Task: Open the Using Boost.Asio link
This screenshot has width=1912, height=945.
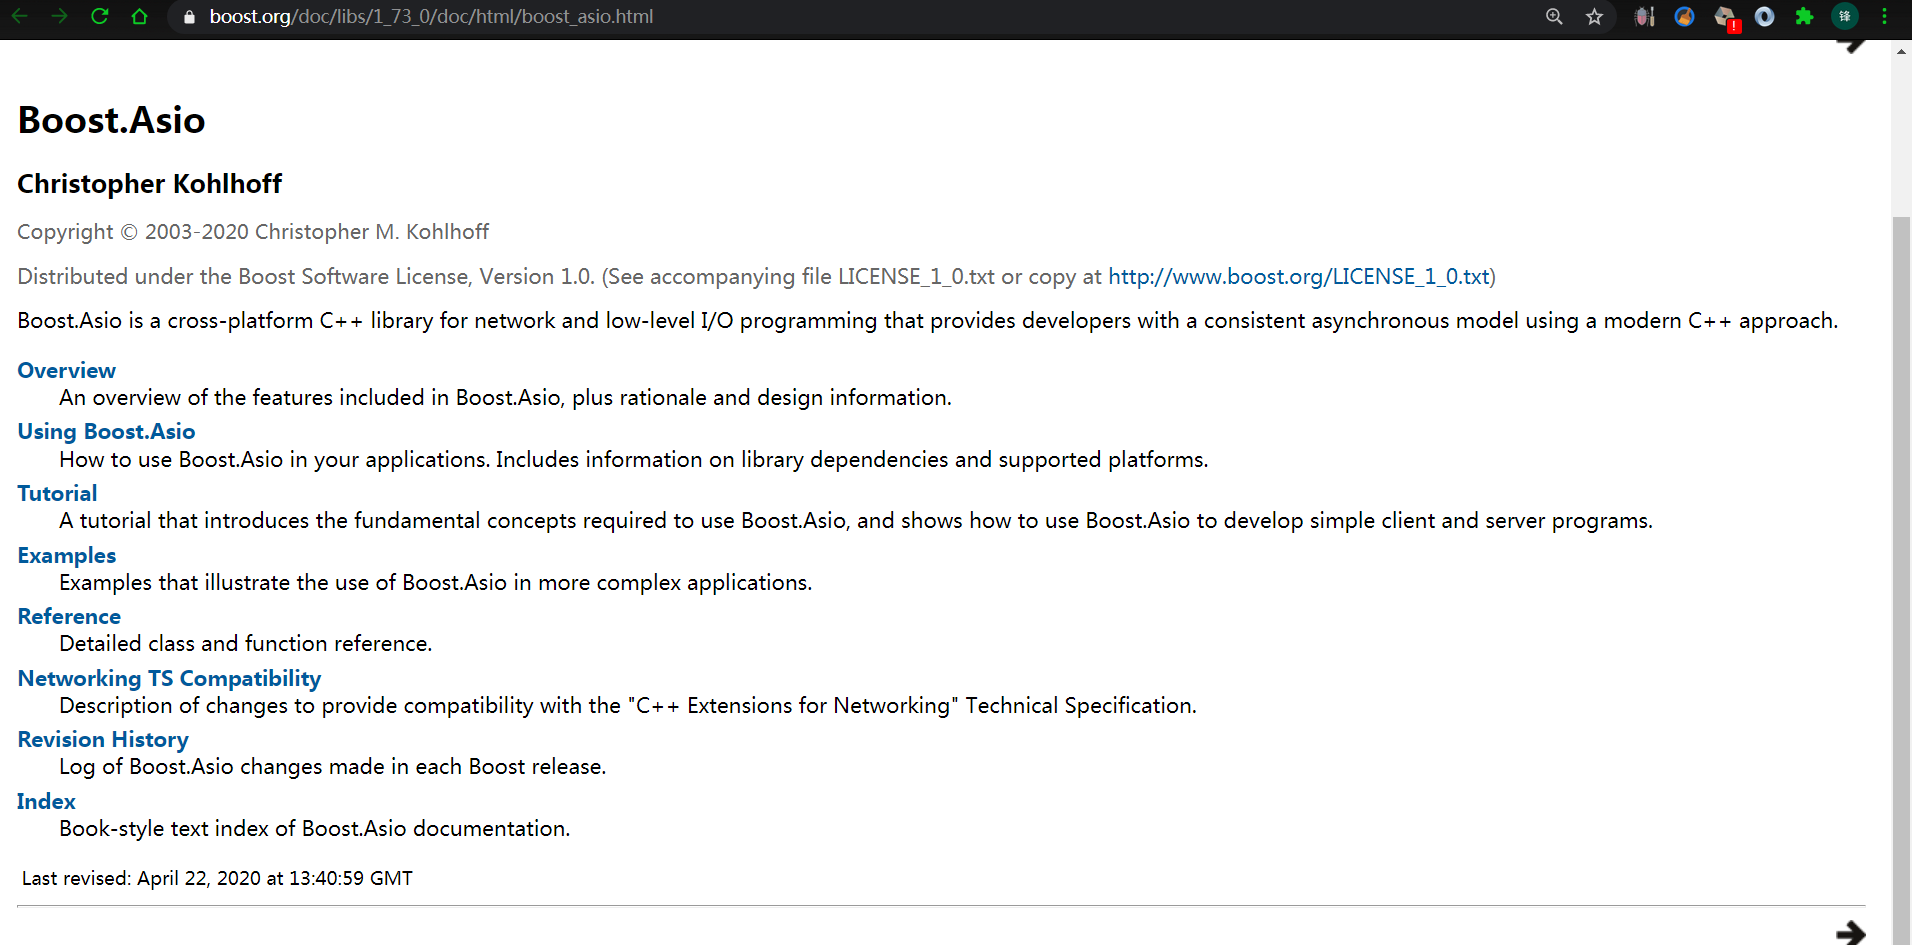Action: pos(106,431)
